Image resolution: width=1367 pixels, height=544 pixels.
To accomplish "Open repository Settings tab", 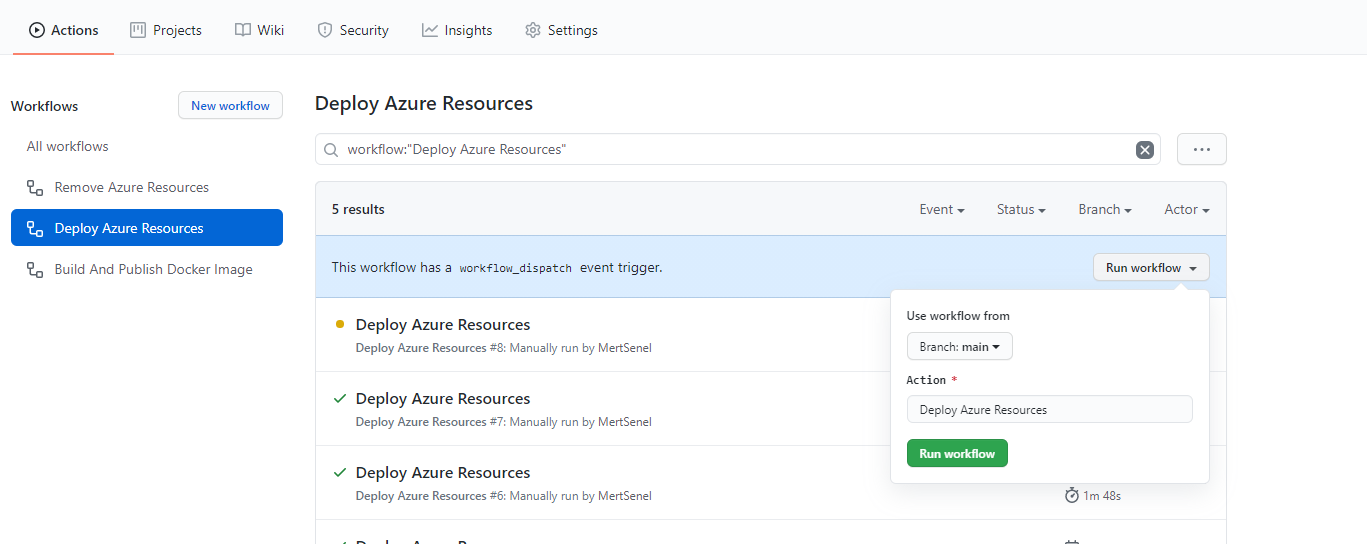I will point(561,30).
